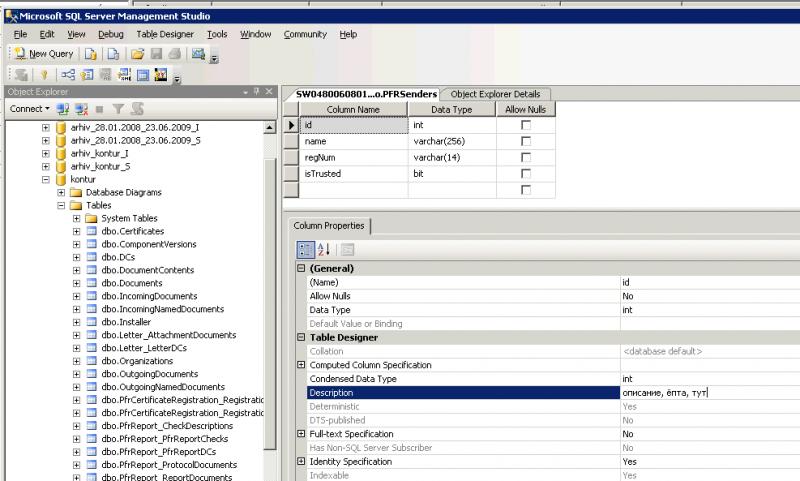This screenshot has height=481, width=800.
Task: Click Generate Change Script icon
Action: (21, 75)
